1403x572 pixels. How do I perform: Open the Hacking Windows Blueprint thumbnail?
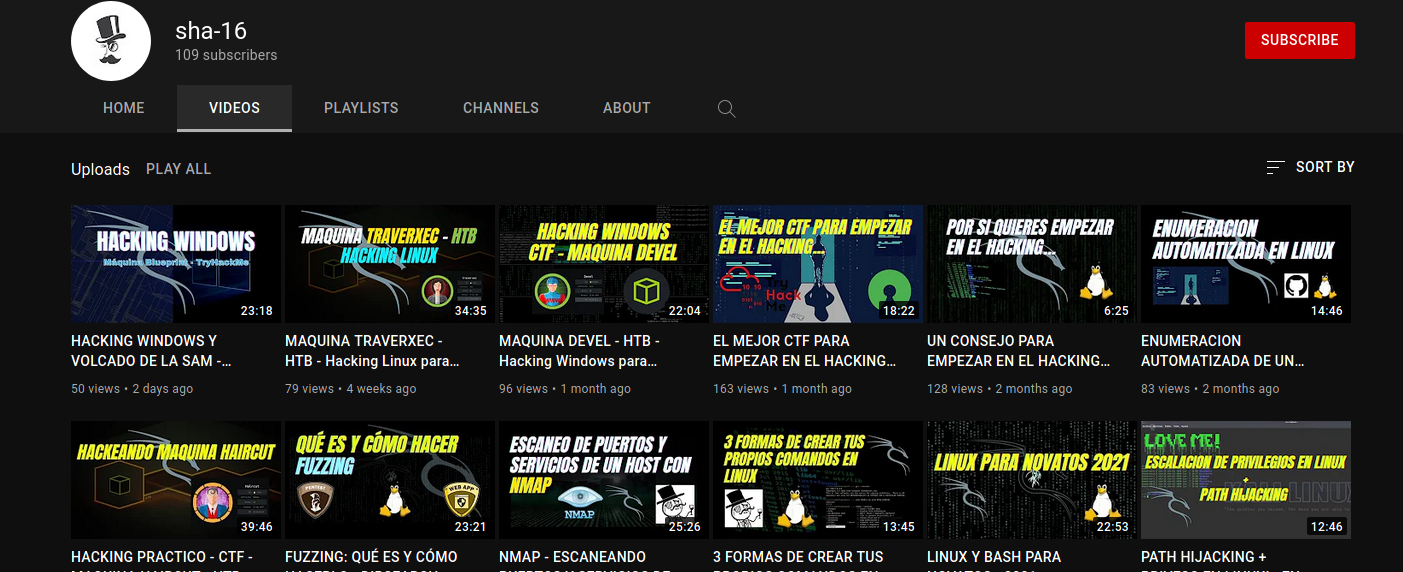point(176,264)
